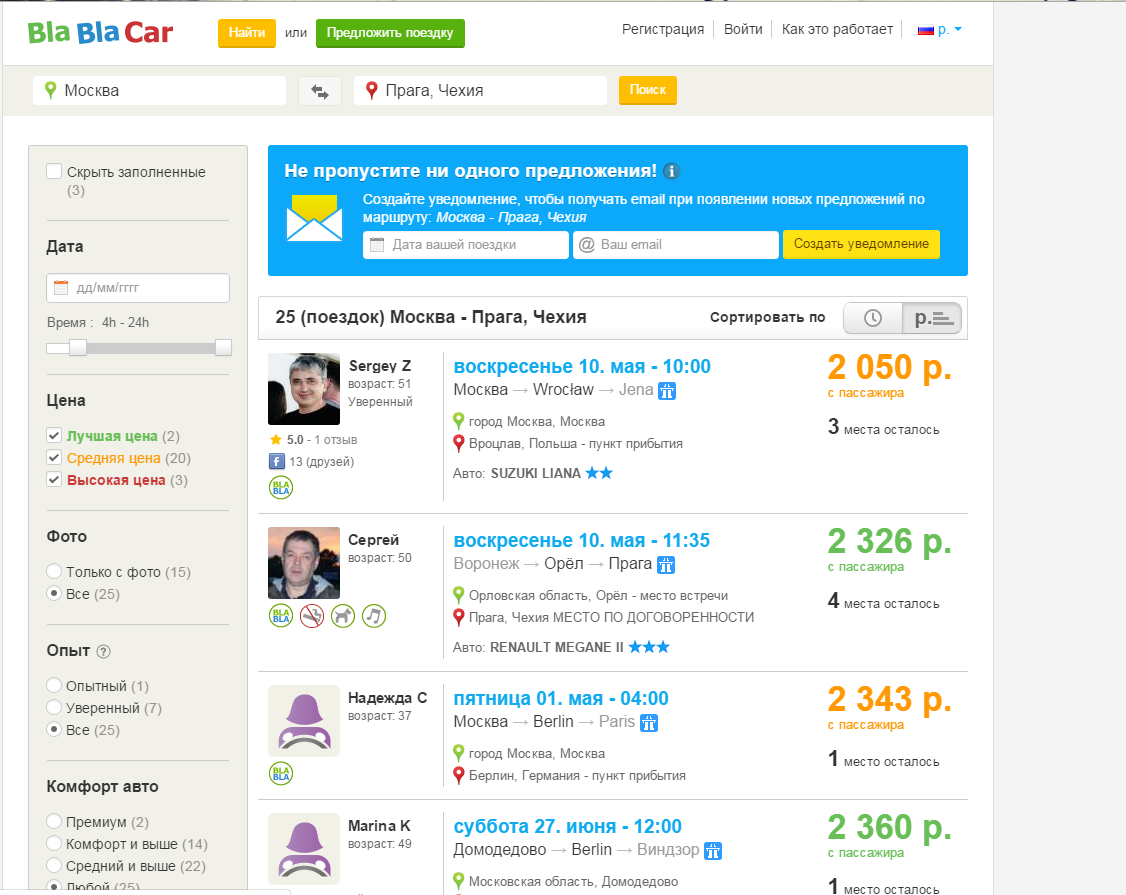Click Москва departure input
The width and height of the screenshot is (1126, 895).
(x=159, y=91)
